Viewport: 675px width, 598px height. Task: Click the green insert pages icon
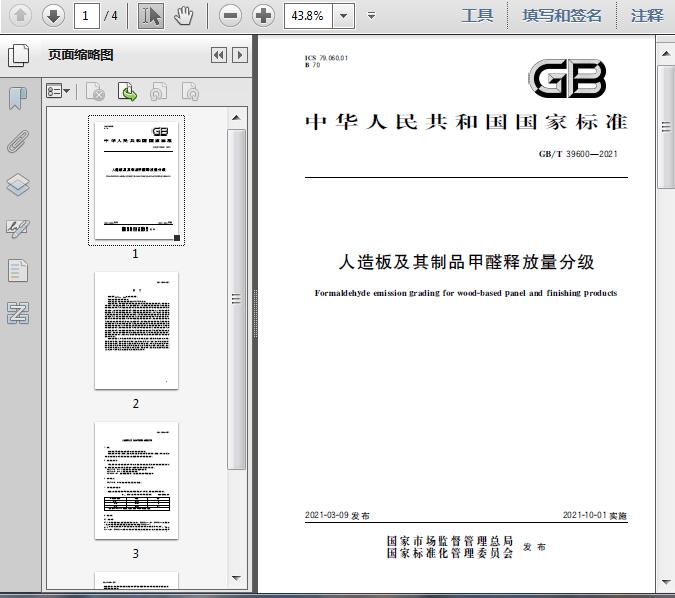point(127,92)
